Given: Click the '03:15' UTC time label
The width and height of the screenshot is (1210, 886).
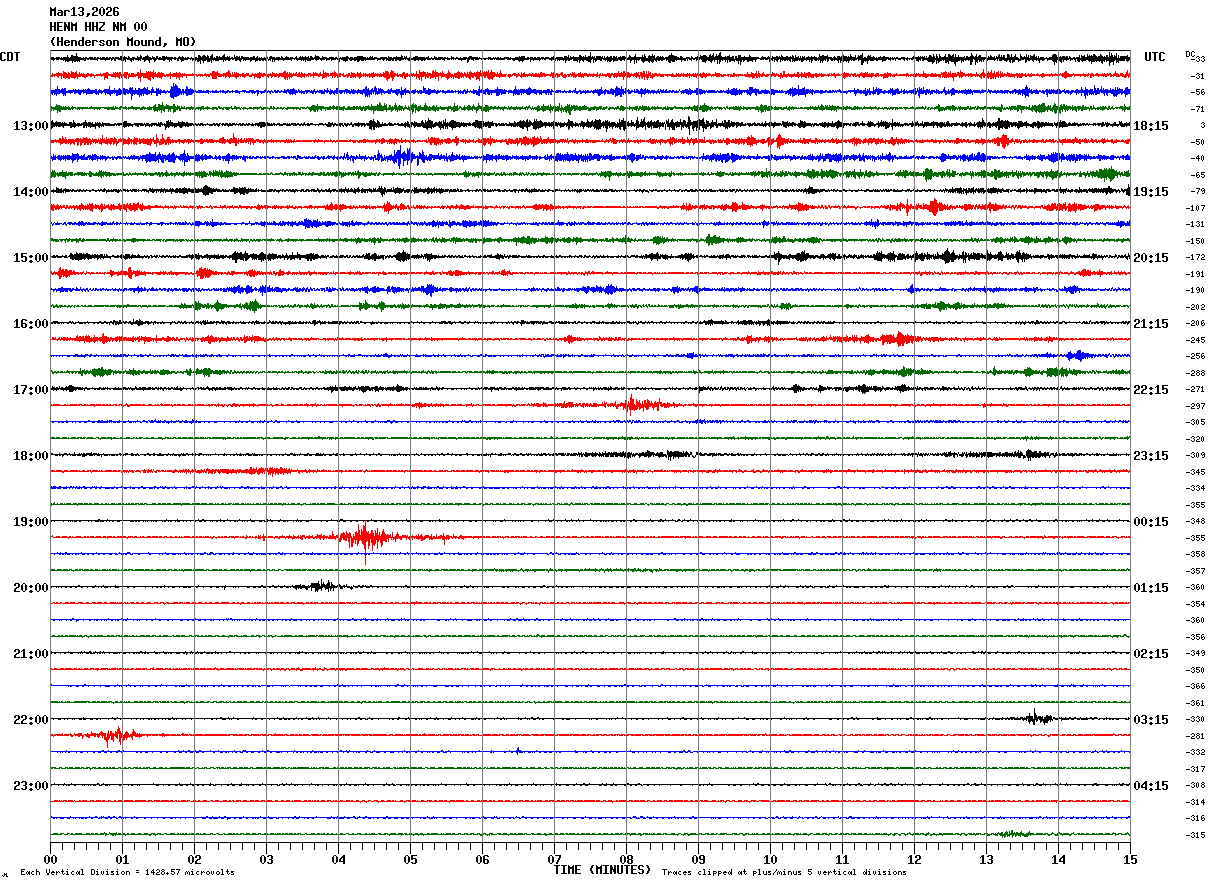Looking at the screenshot, I should pyautogui.click(x=1151, y=720).
